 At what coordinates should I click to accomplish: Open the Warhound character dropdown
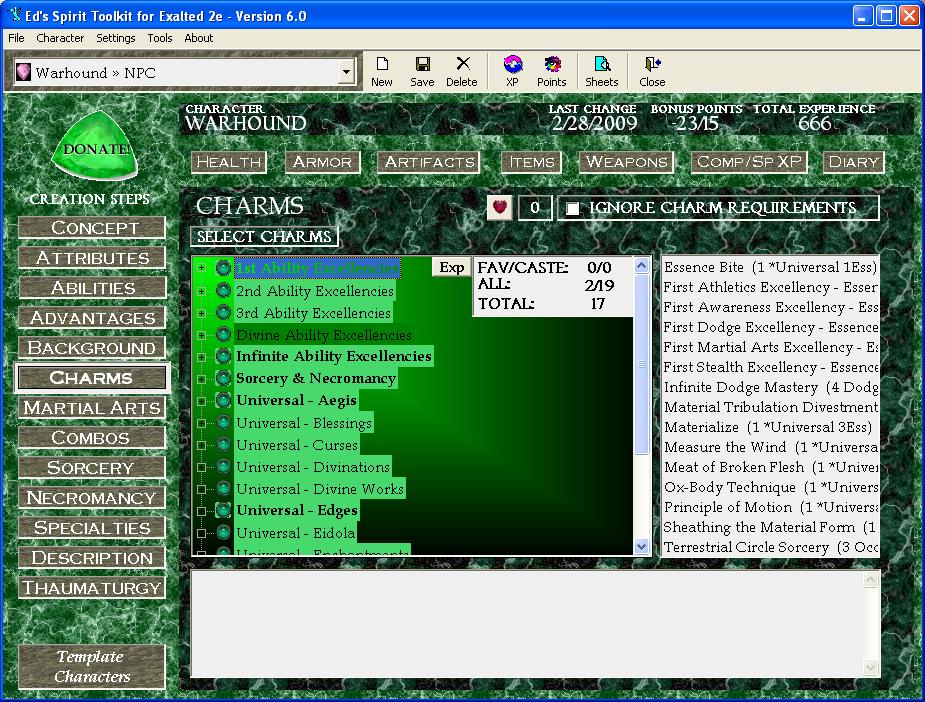(x=347, y=72)
